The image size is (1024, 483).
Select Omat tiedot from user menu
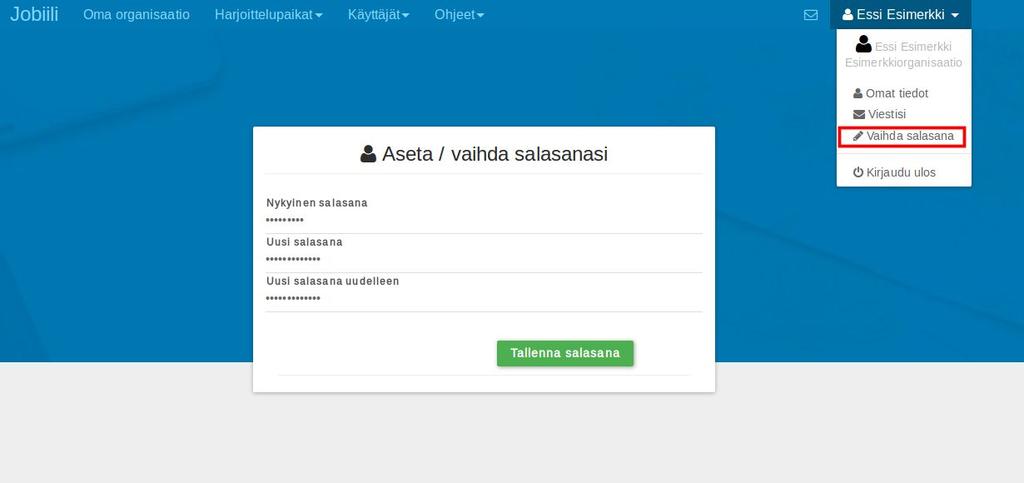click(891, 93)
